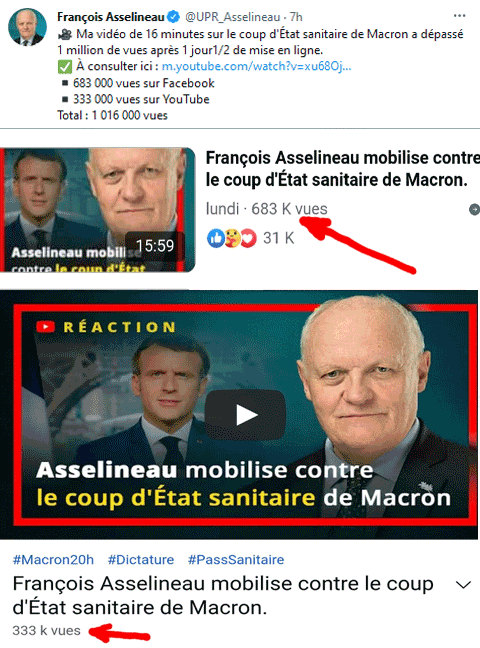Screen dimensions: 480x648
Task: Click the Facebook video title text
Action: (x=343, y=169)
